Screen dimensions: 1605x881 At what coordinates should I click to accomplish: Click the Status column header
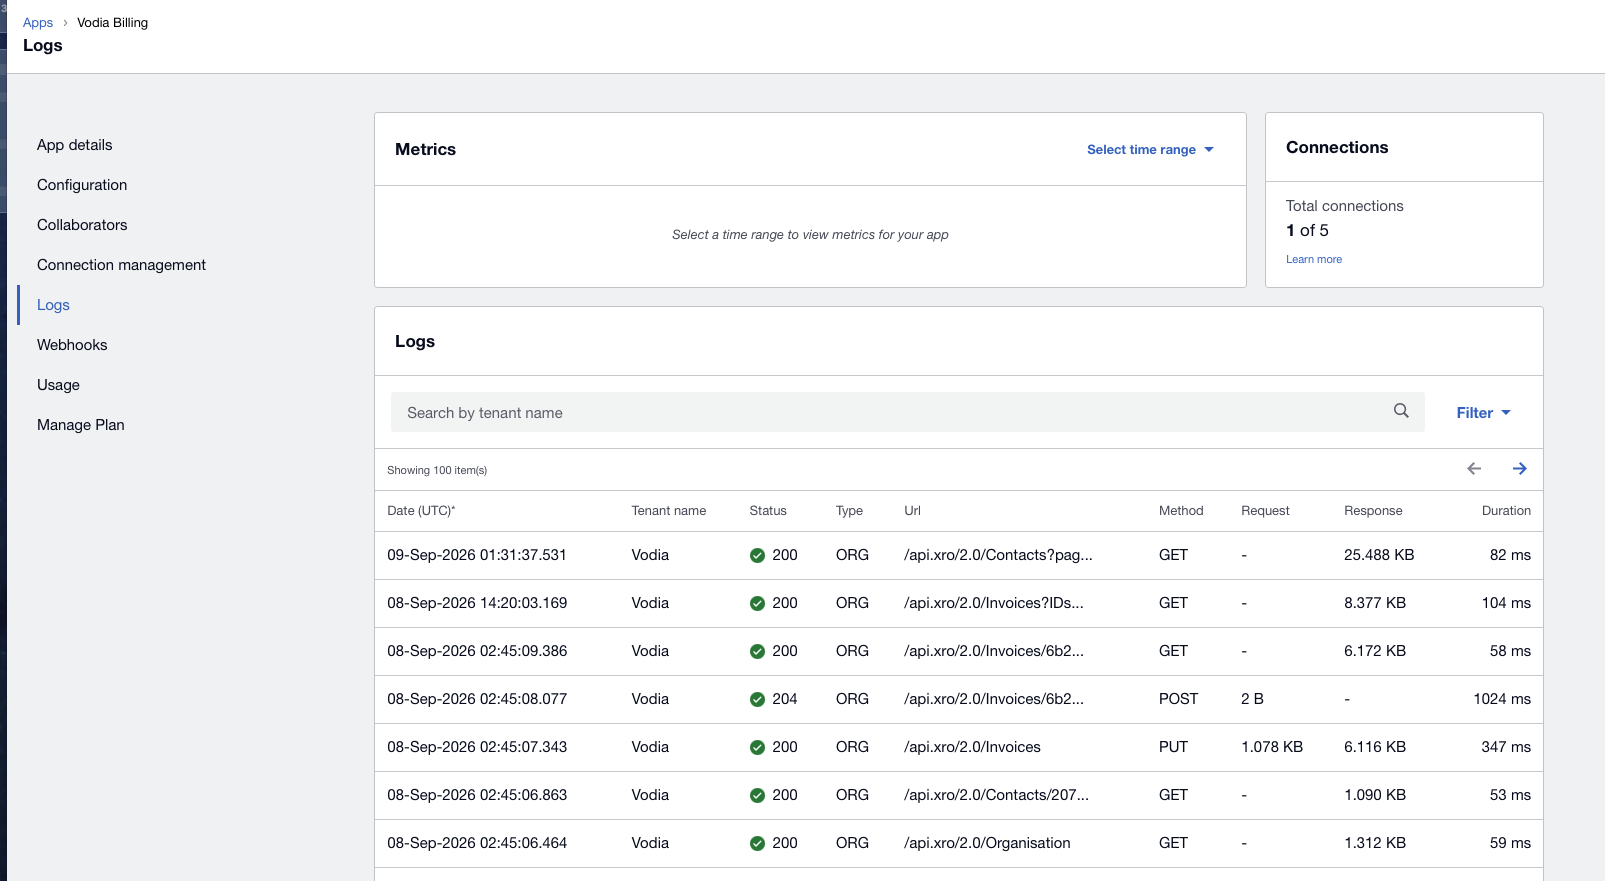(x=768, y=511)
